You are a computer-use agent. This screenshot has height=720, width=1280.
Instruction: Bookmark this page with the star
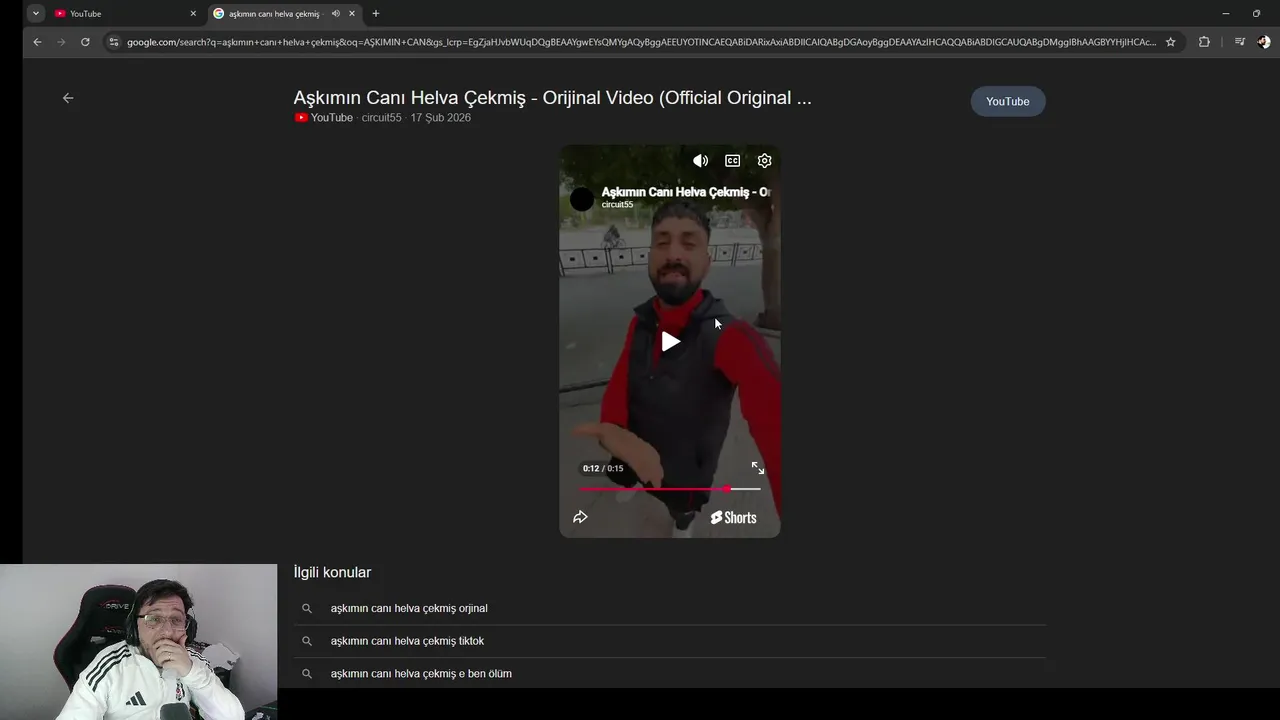pos(1170,42)
